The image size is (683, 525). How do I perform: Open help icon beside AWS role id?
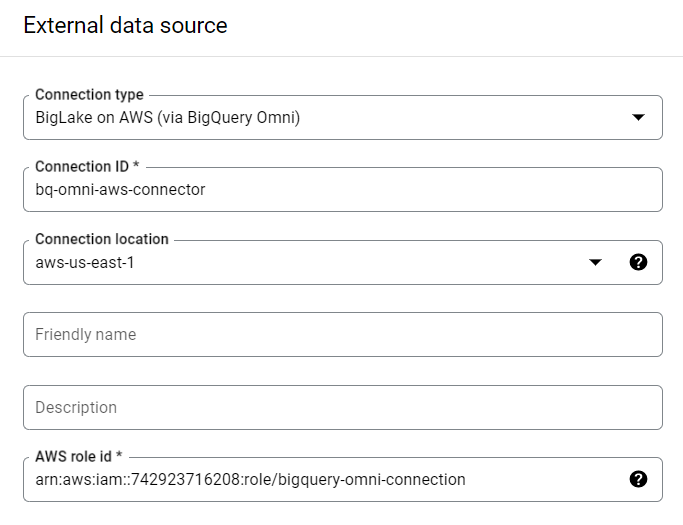638,479
